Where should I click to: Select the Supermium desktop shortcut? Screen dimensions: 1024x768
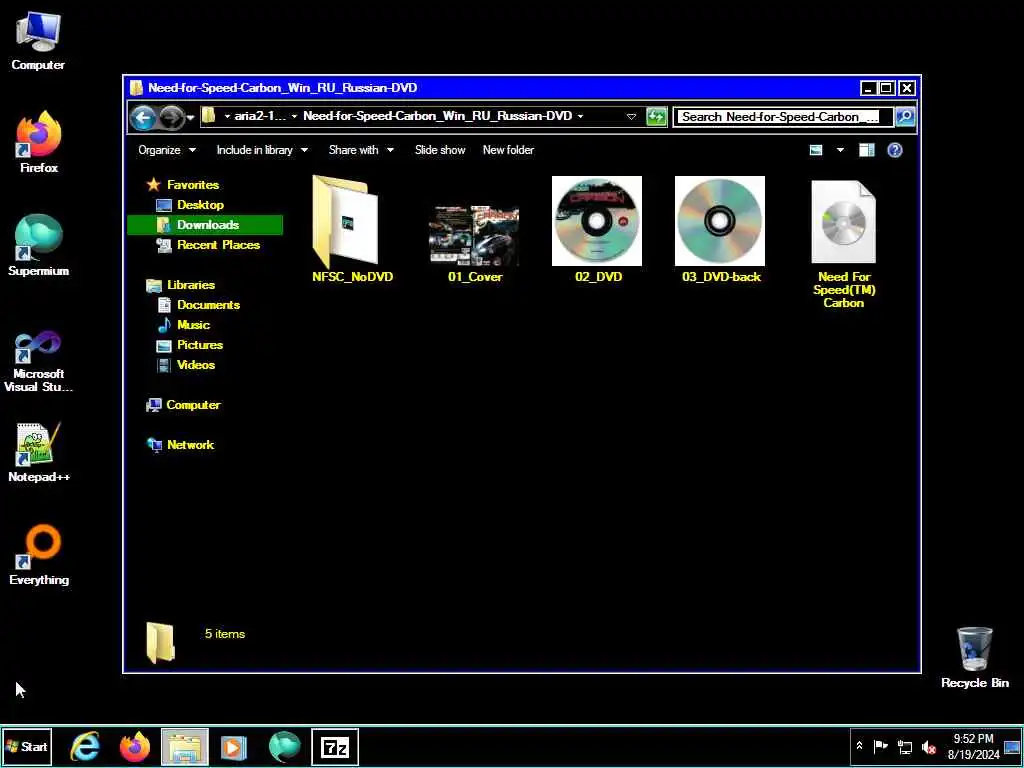tap(39, 246)
